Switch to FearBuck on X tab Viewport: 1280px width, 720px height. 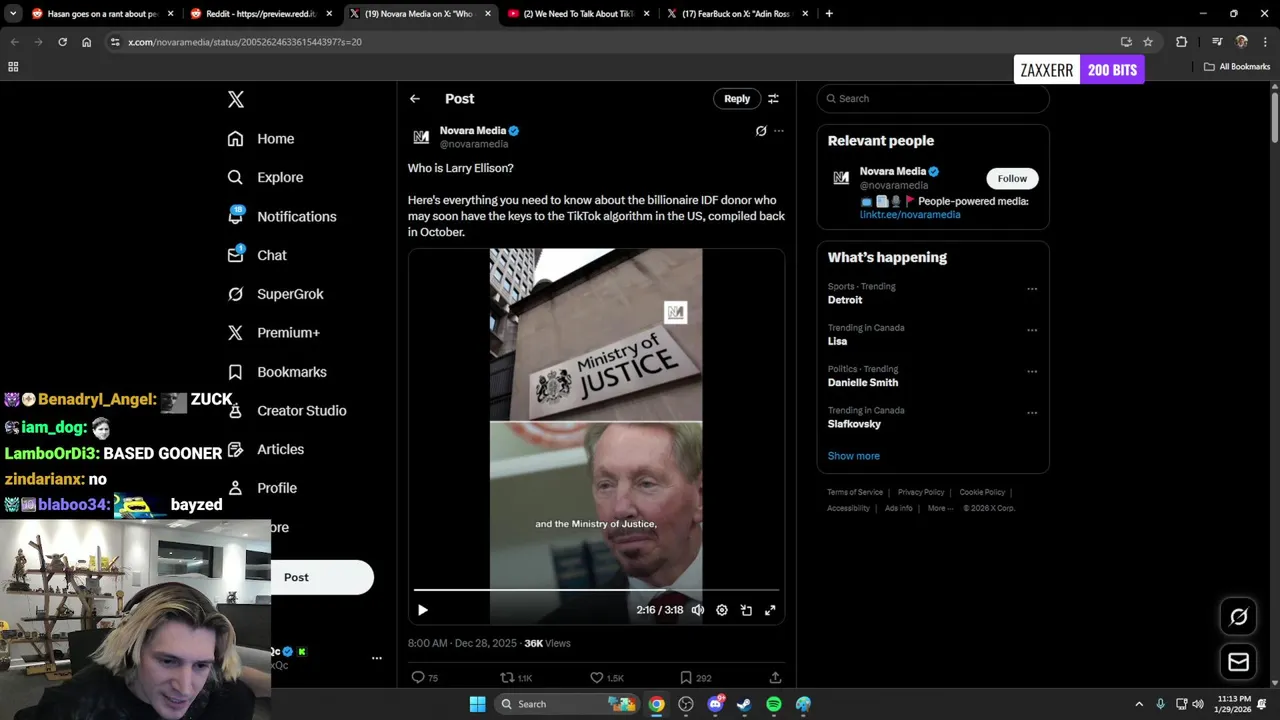coord(739,14)
